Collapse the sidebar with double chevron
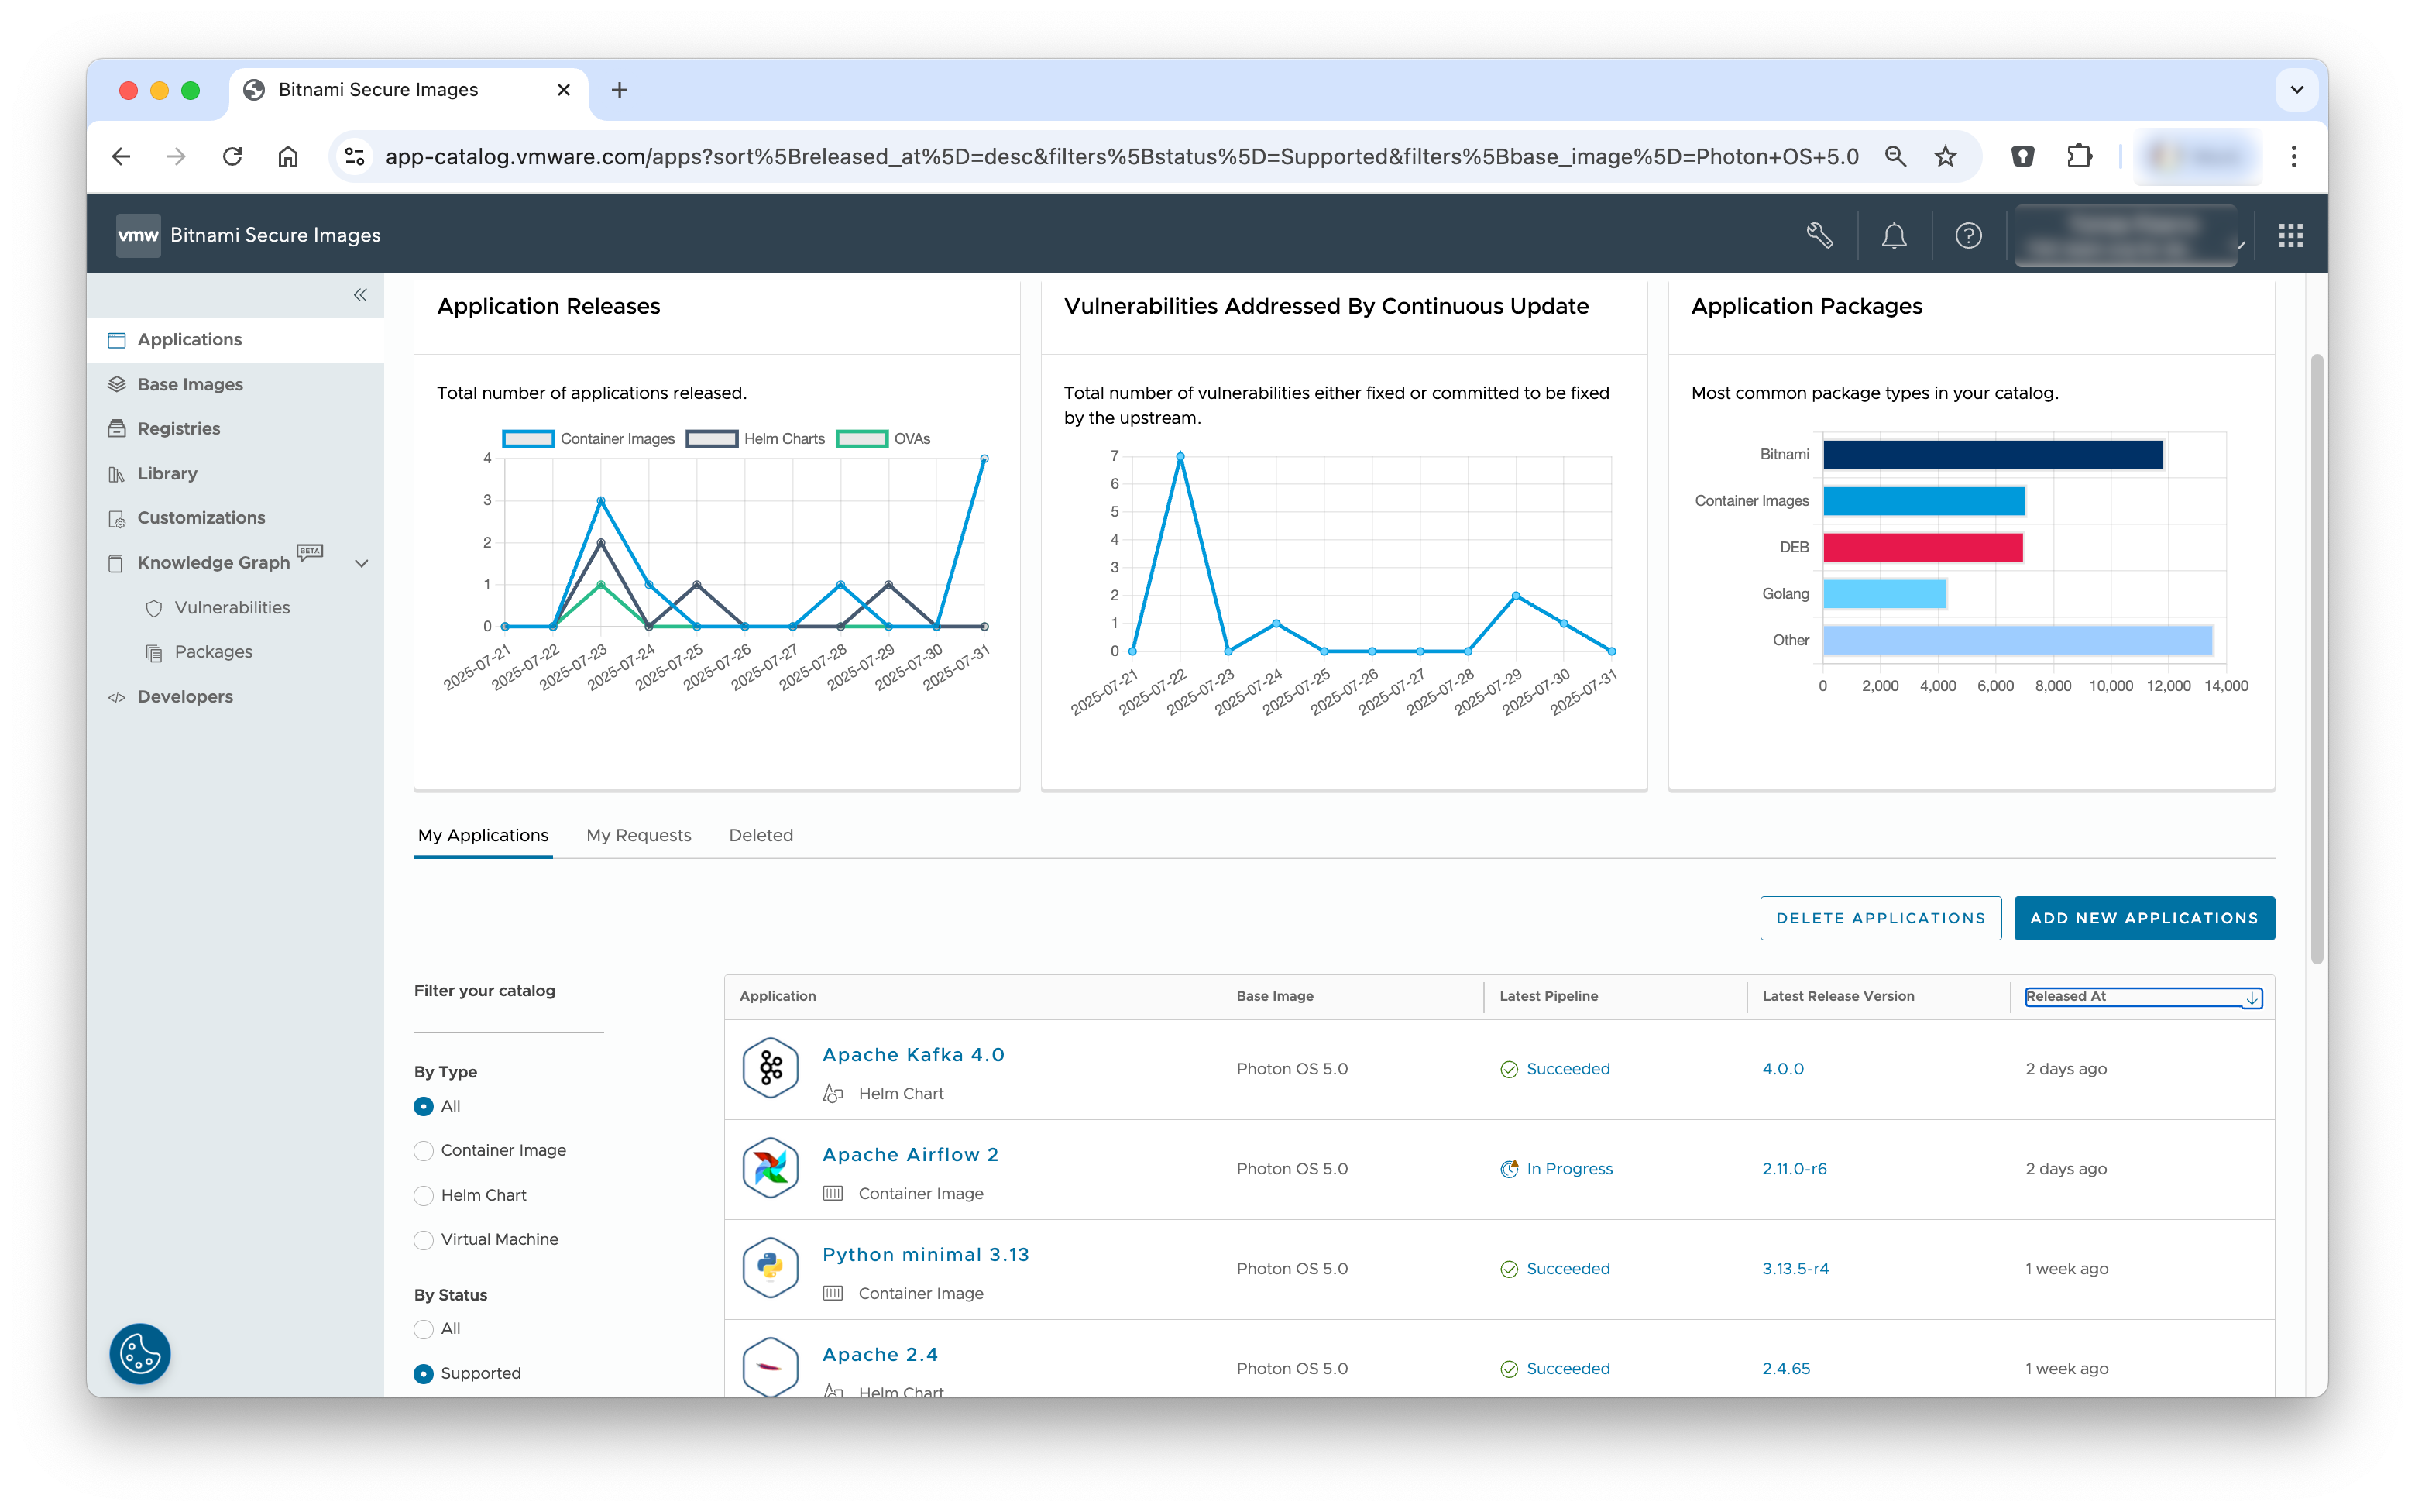The height and width of the screenshot is (1512, 2415). 360,294
